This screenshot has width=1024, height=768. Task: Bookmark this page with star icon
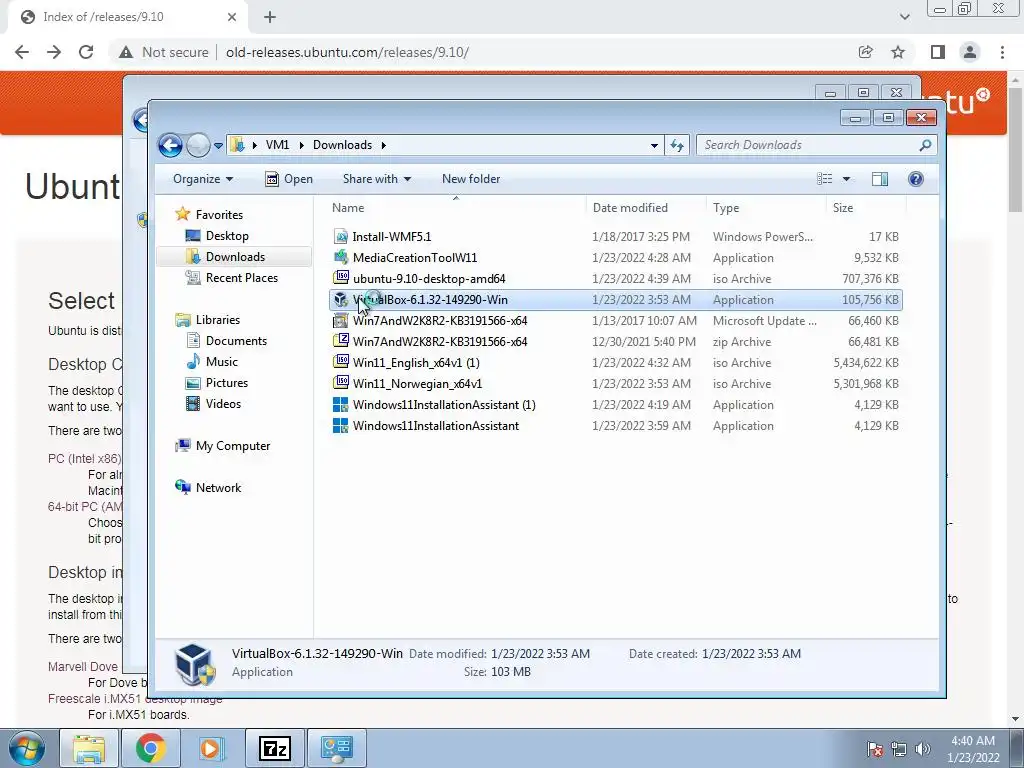point(898,52)
